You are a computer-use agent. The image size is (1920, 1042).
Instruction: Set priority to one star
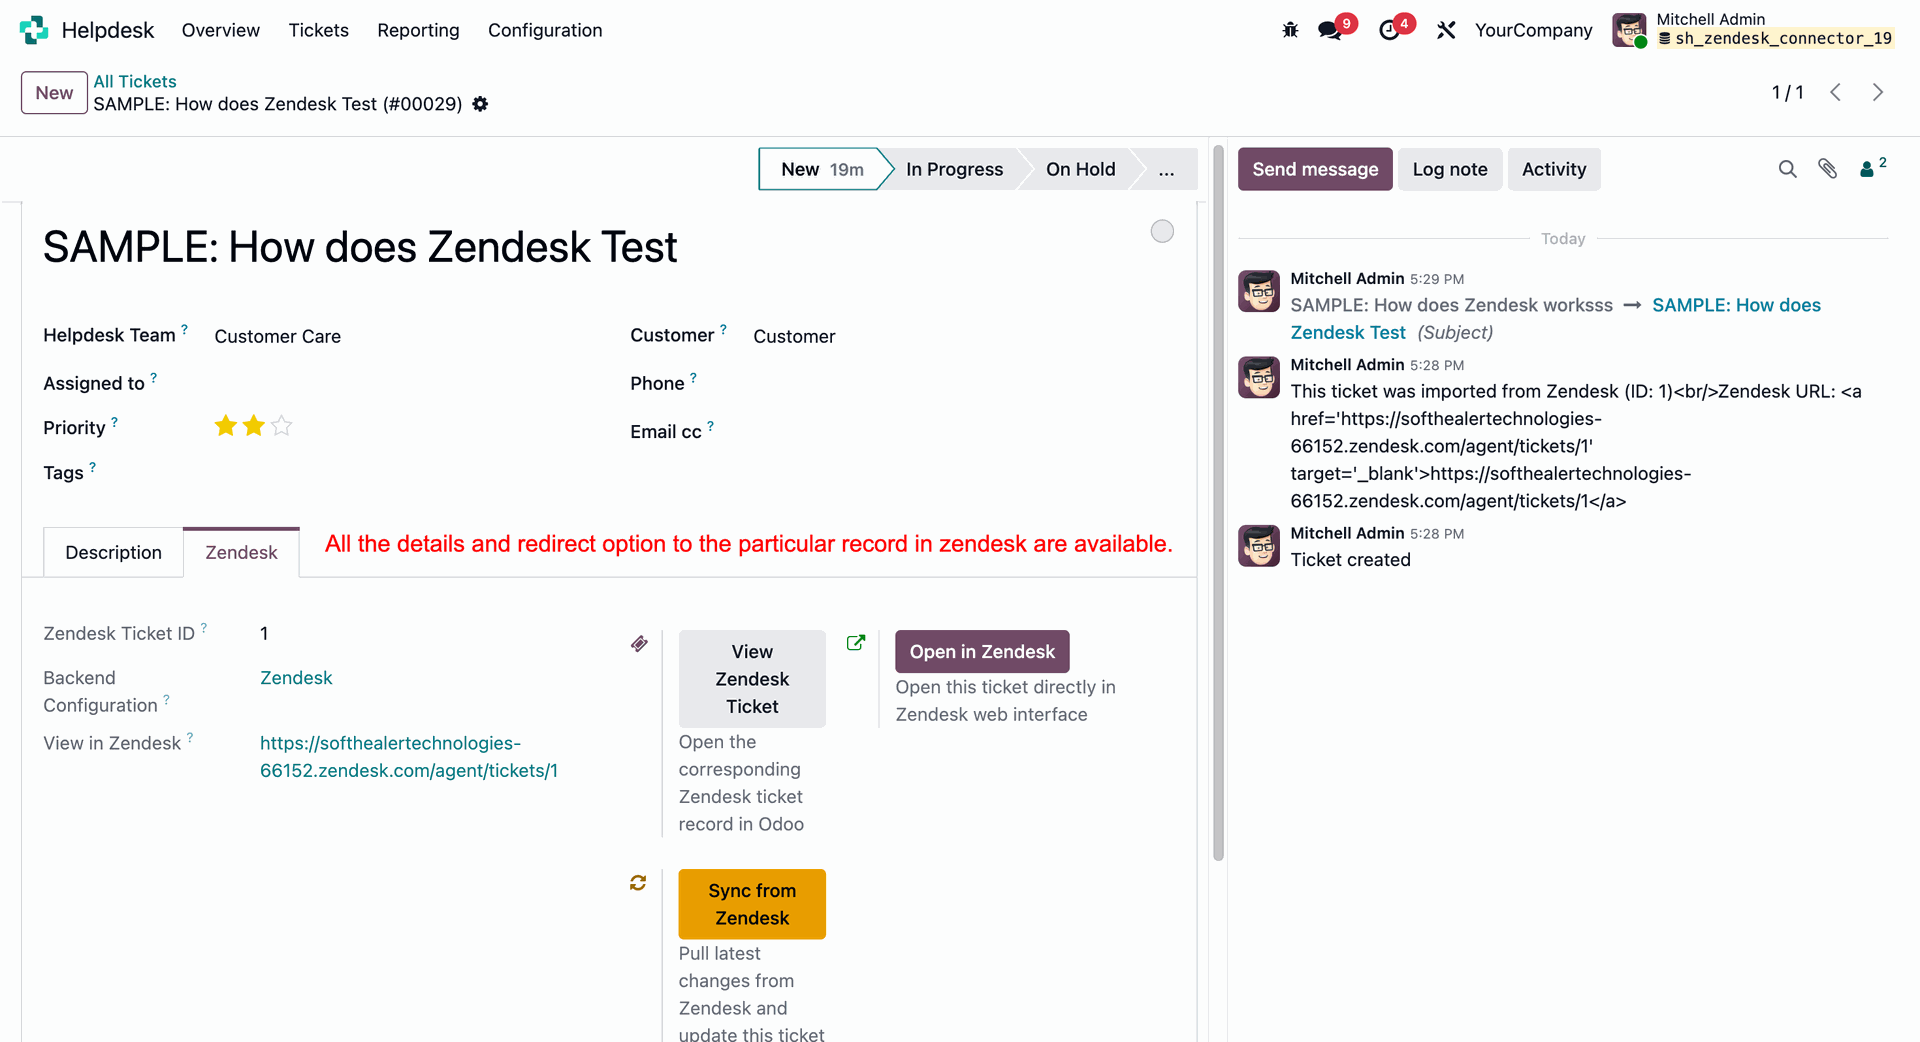226,426
